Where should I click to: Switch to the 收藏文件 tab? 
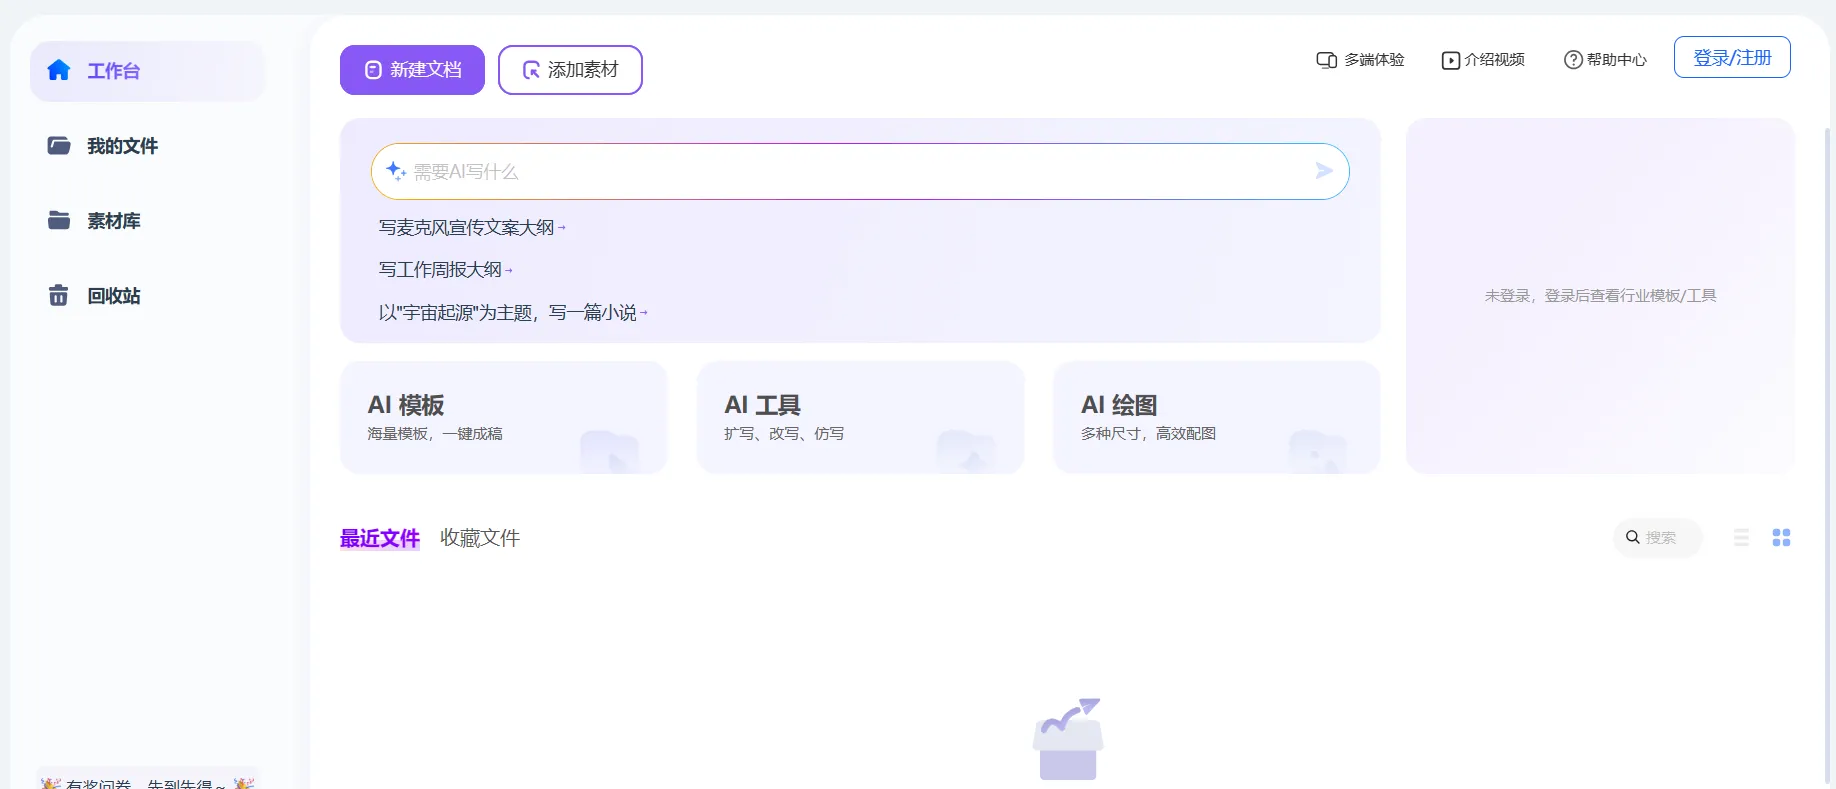(x=480, y=538)
